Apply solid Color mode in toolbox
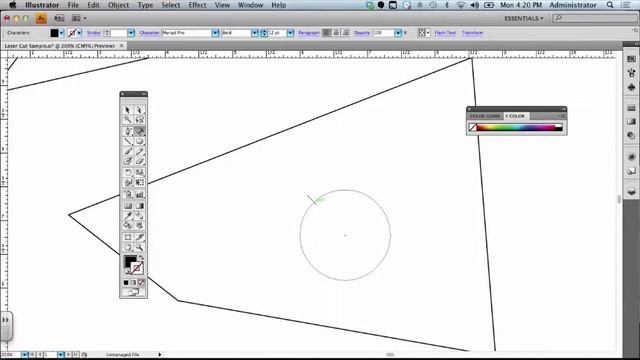Viewport: 640px width, 360px height. 126,282
